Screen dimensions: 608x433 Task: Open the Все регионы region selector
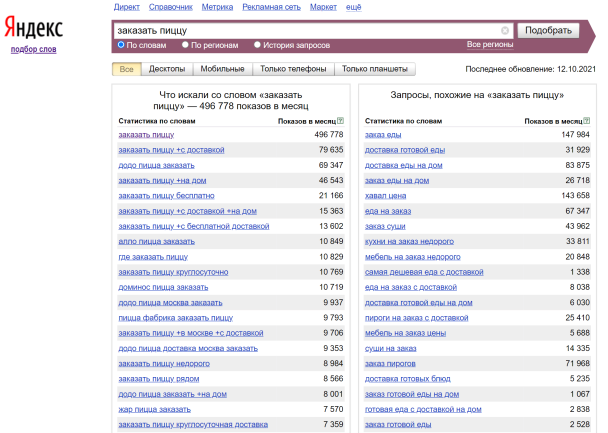coord(490,45)
